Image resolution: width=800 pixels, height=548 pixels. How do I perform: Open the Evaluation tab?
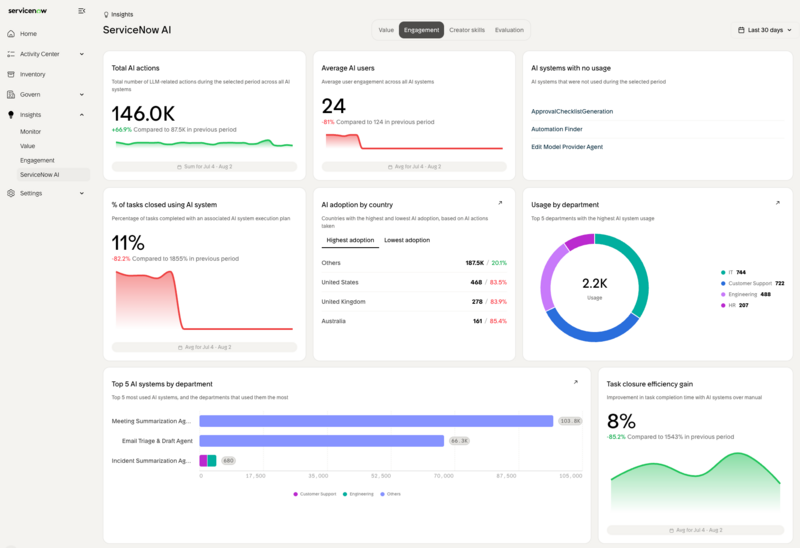(509, 30)
